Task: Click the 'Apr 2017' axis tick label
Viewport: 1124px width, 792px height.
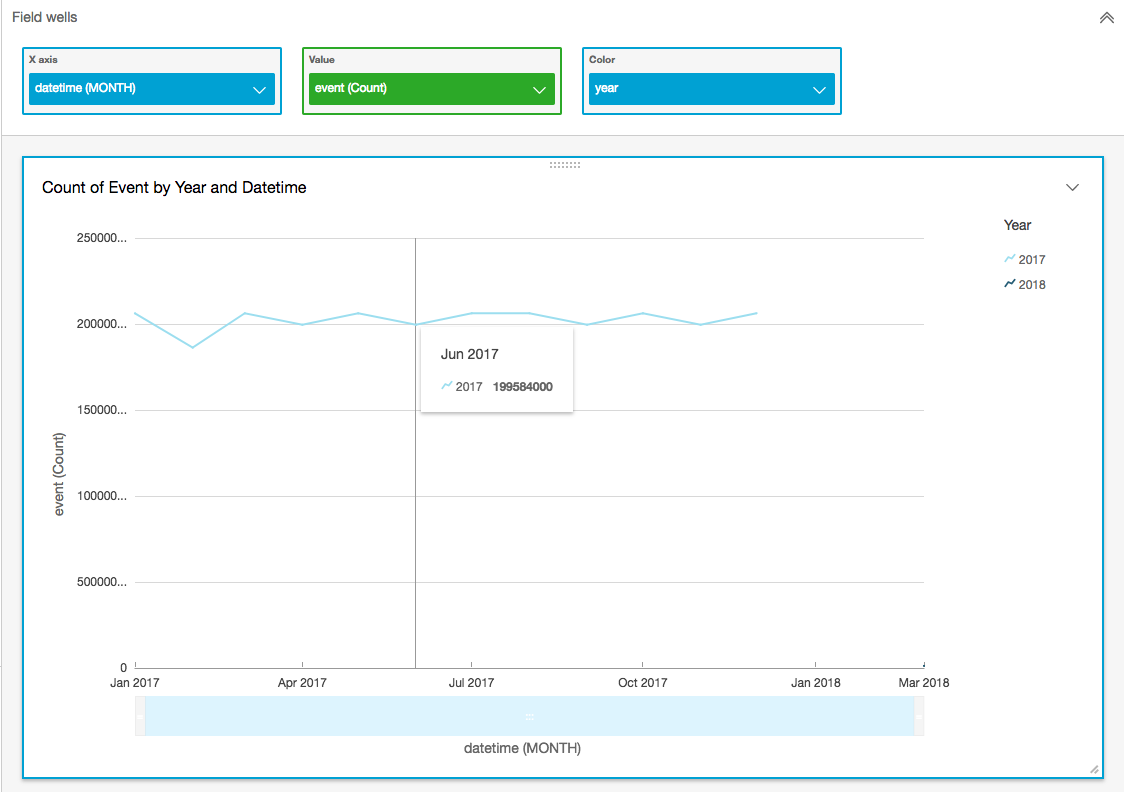Action: [302, 683]
